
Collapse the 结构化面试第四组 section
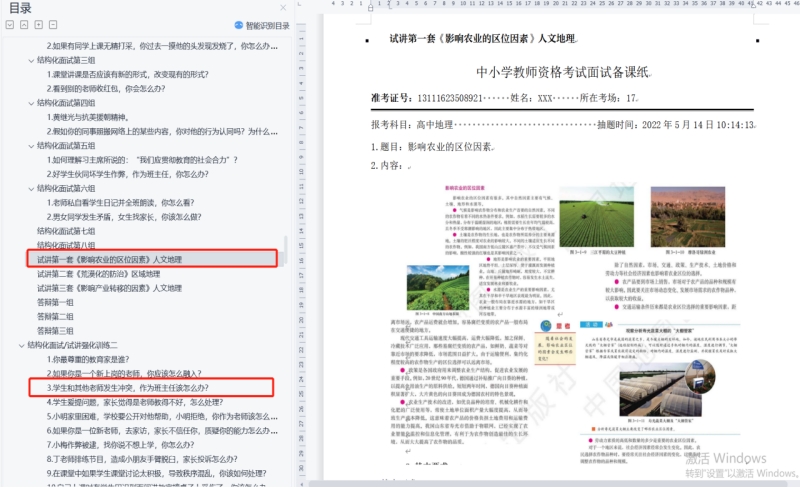(x=31, y=103)
